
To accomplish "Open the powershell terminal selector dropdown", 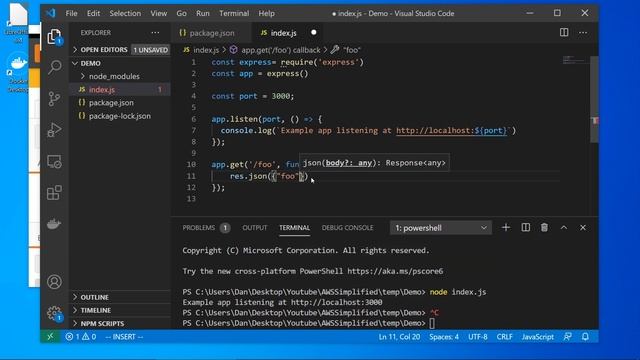I will (441, 228).
